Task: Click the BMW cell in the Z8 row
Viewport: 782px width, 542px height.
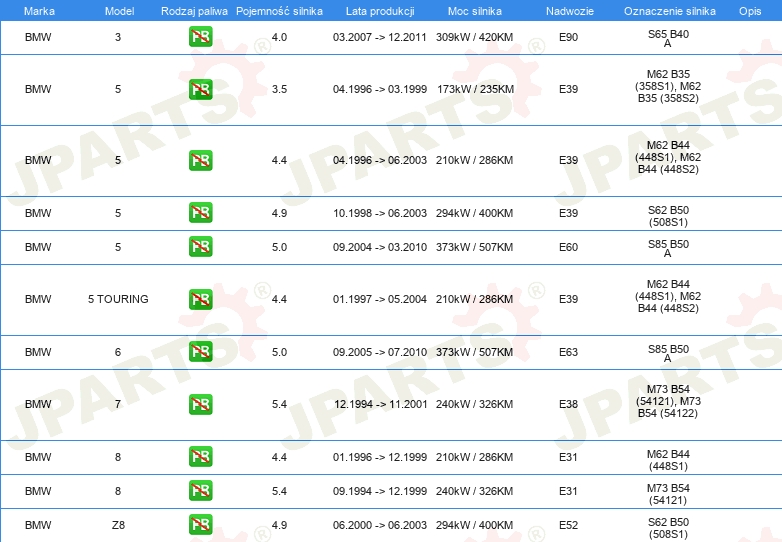Action: [x=38, y=525]
